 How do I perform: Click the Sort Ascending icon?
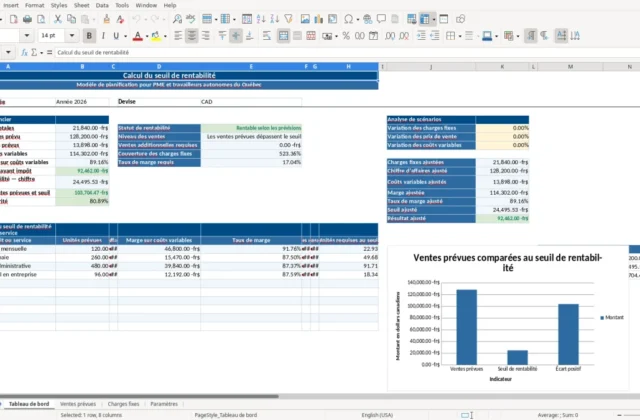point(261,19)
